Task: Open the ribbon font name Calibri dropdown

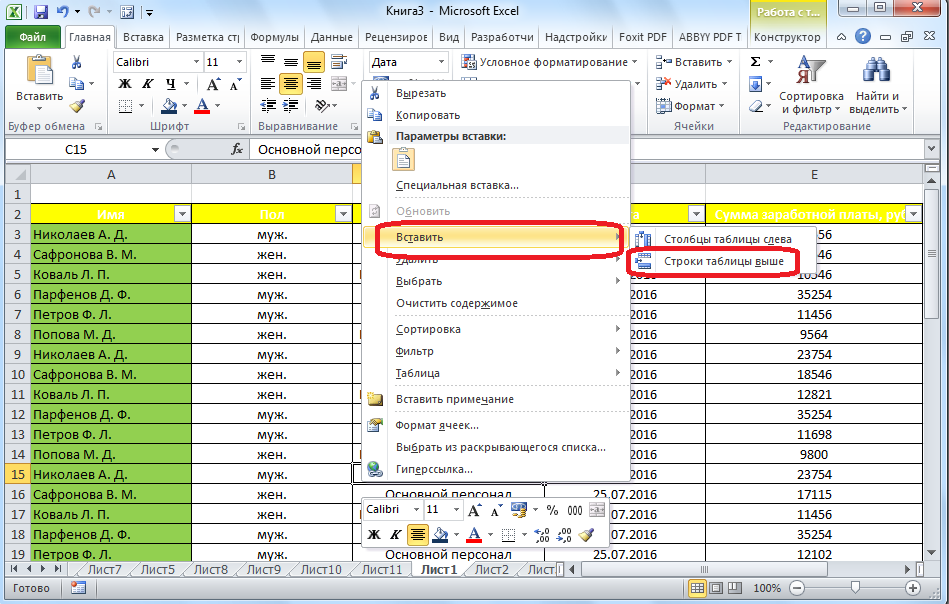Action: click(x=194, y=62)
